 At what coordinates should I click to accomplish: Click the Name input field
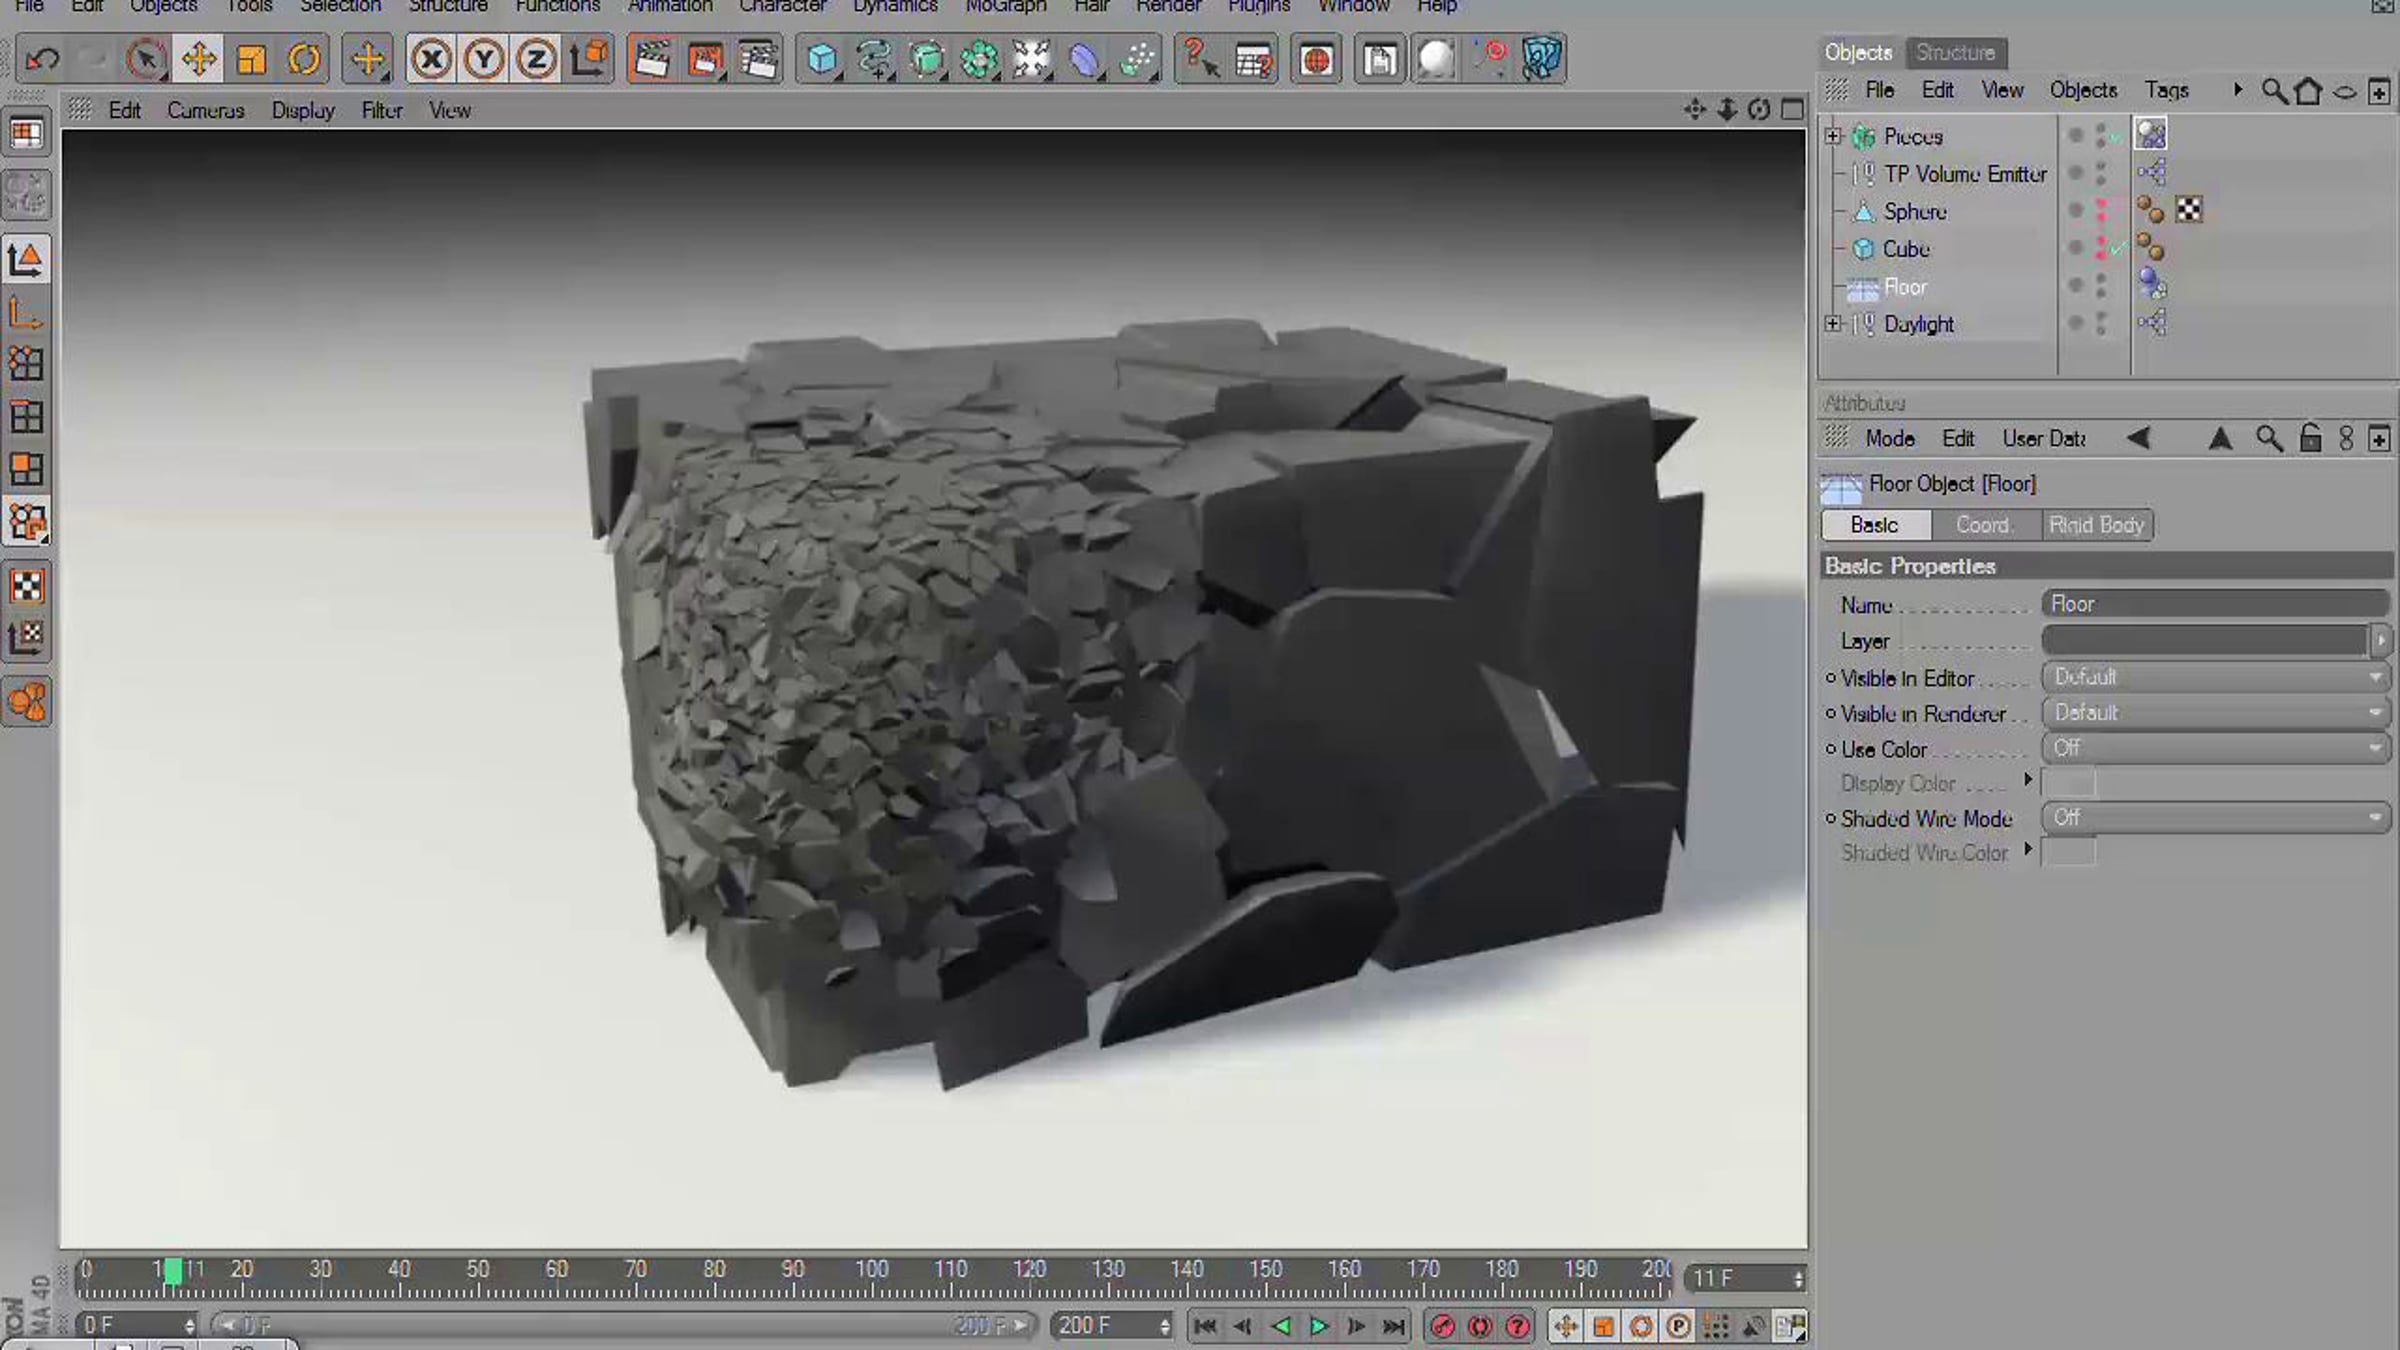[2215, 604]
